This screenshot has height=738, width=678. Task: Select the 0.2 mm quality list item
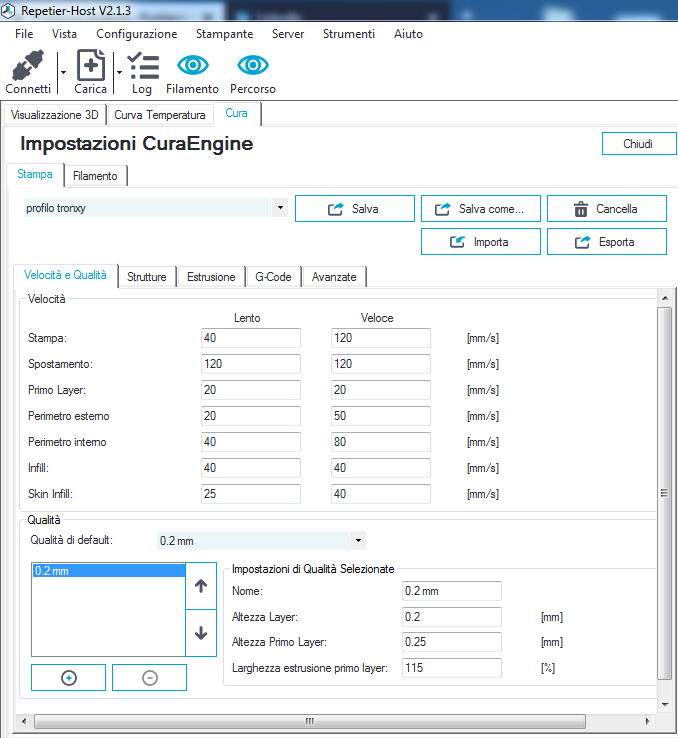109,571
